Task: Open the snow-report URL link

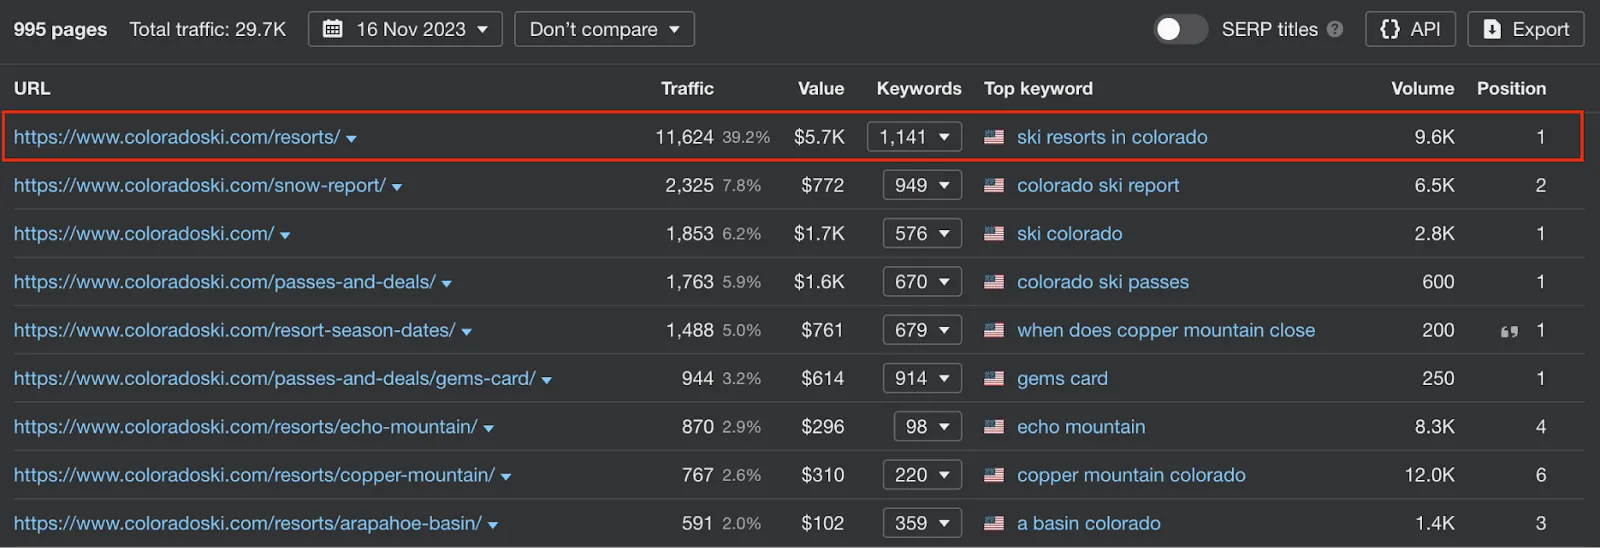Action: tap(199, 185)
